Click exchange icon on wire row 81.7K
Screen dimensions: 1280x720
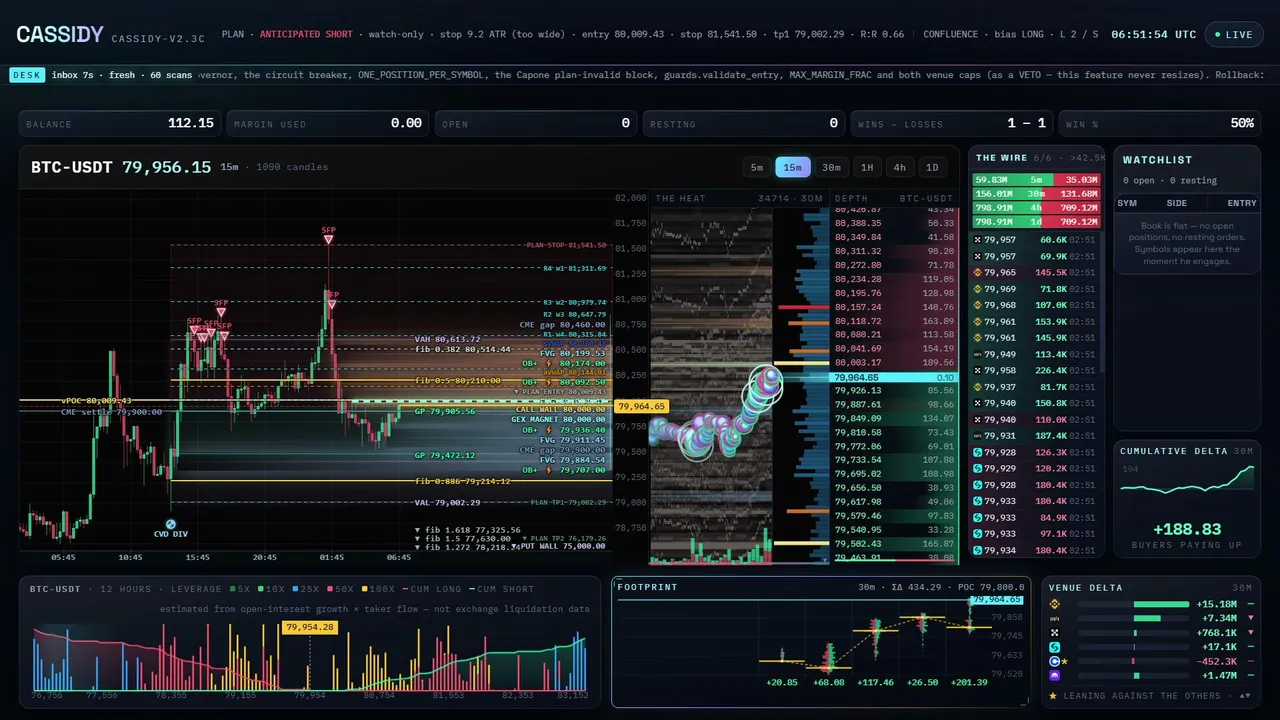point(978,387)
